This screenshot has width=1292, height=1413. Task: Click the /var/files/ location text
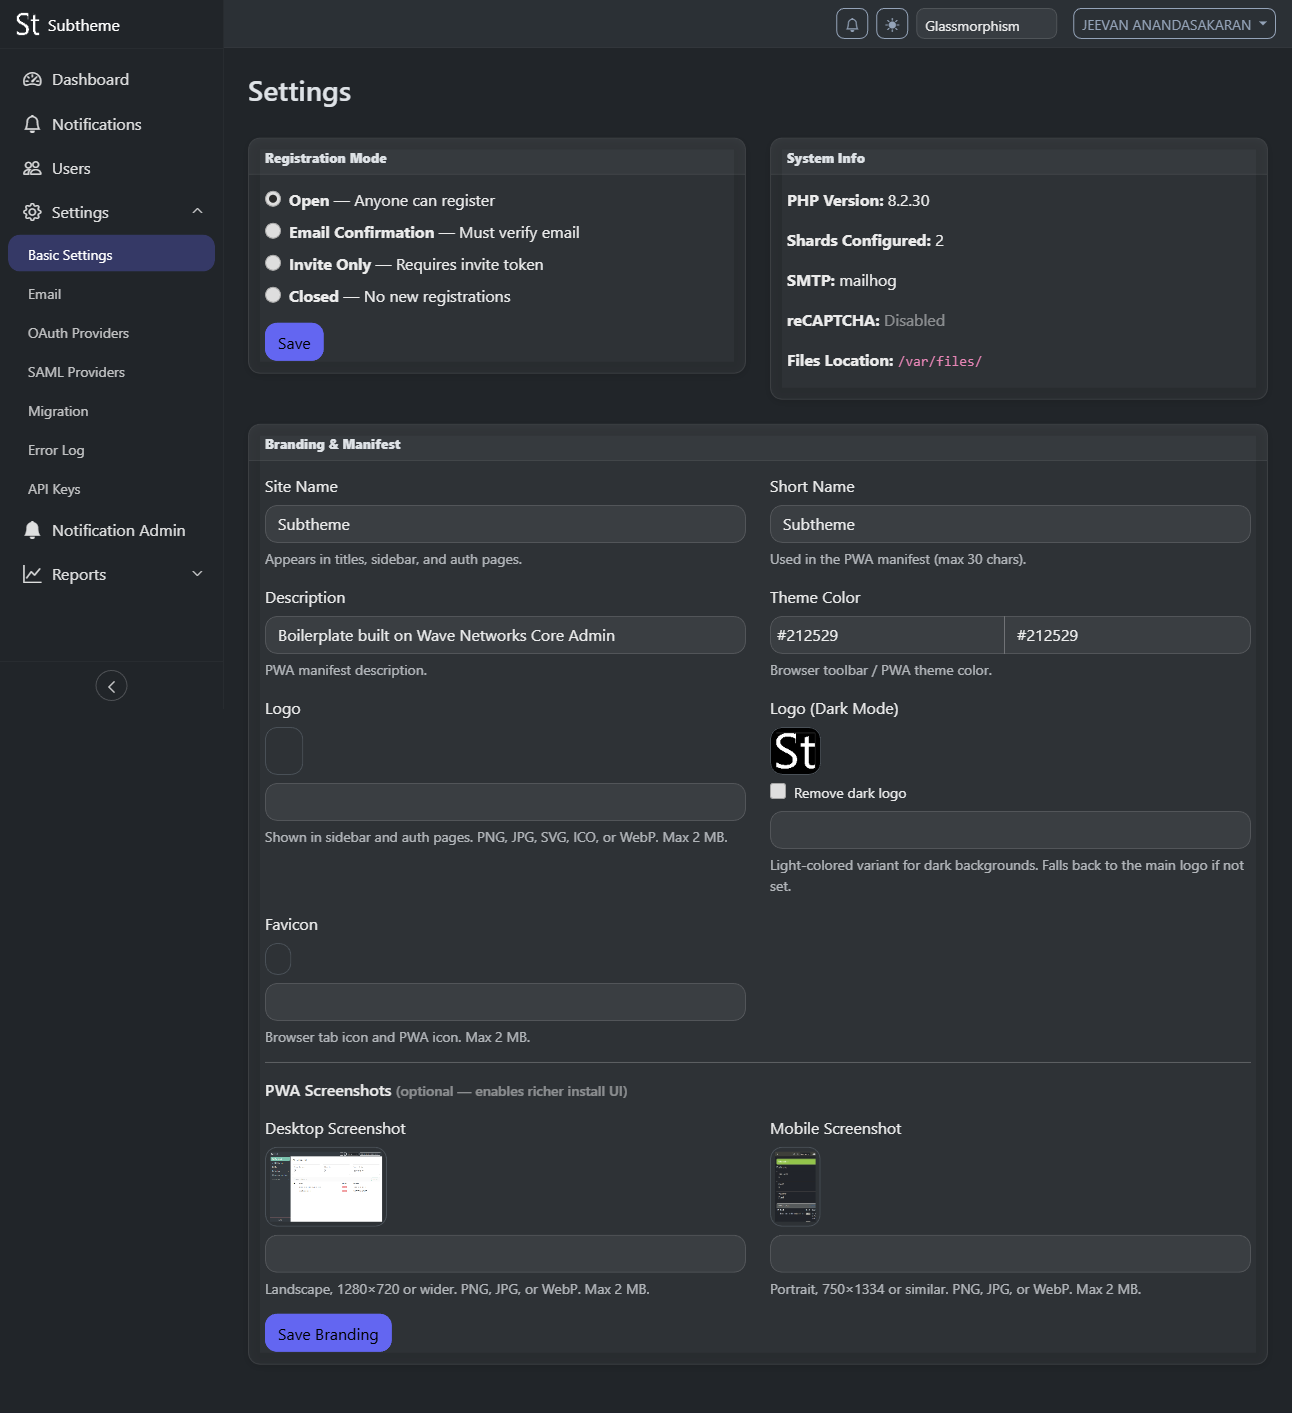point(940,361)
